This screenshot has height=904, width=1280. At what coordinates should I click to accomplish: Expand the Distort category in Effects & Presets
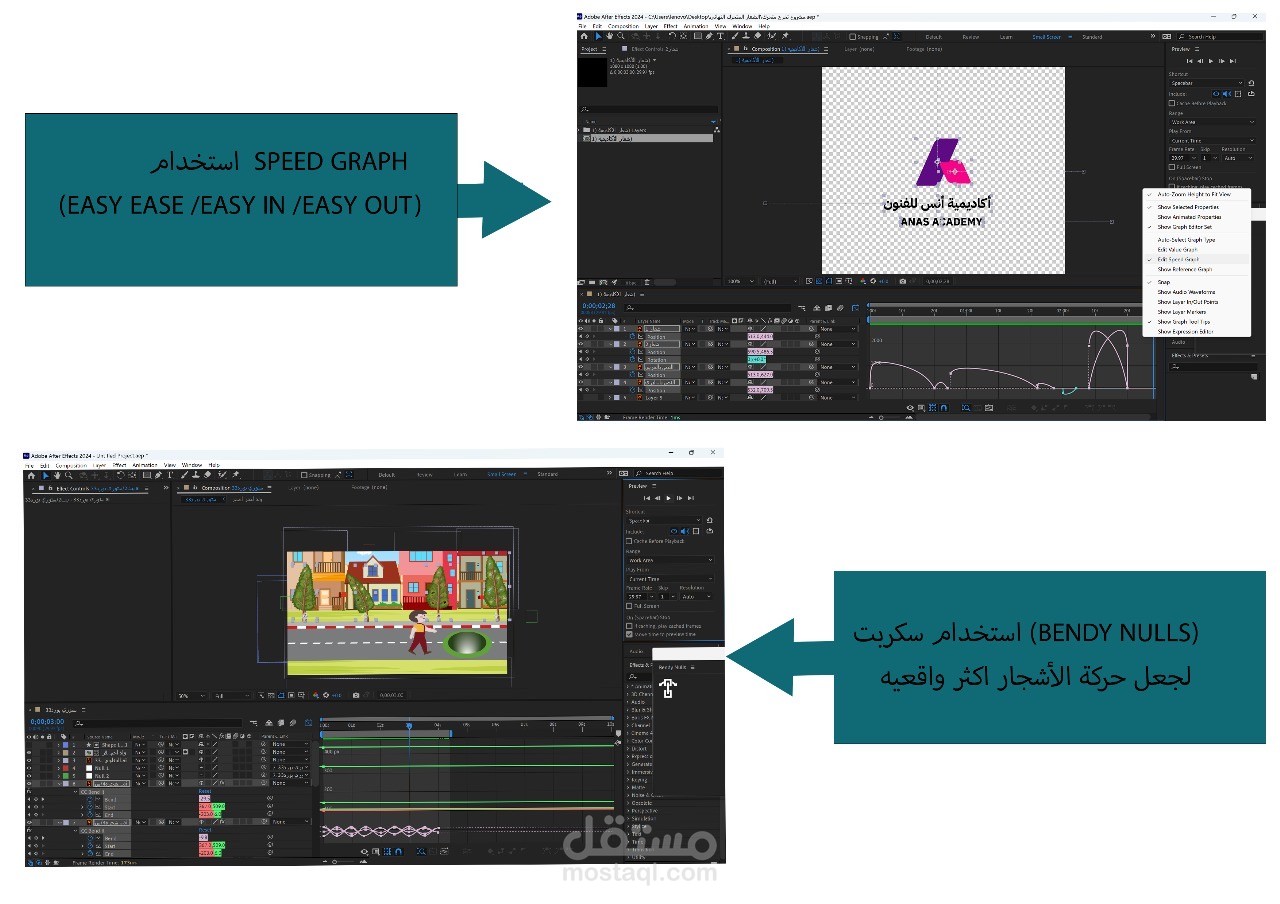point(627,749)
